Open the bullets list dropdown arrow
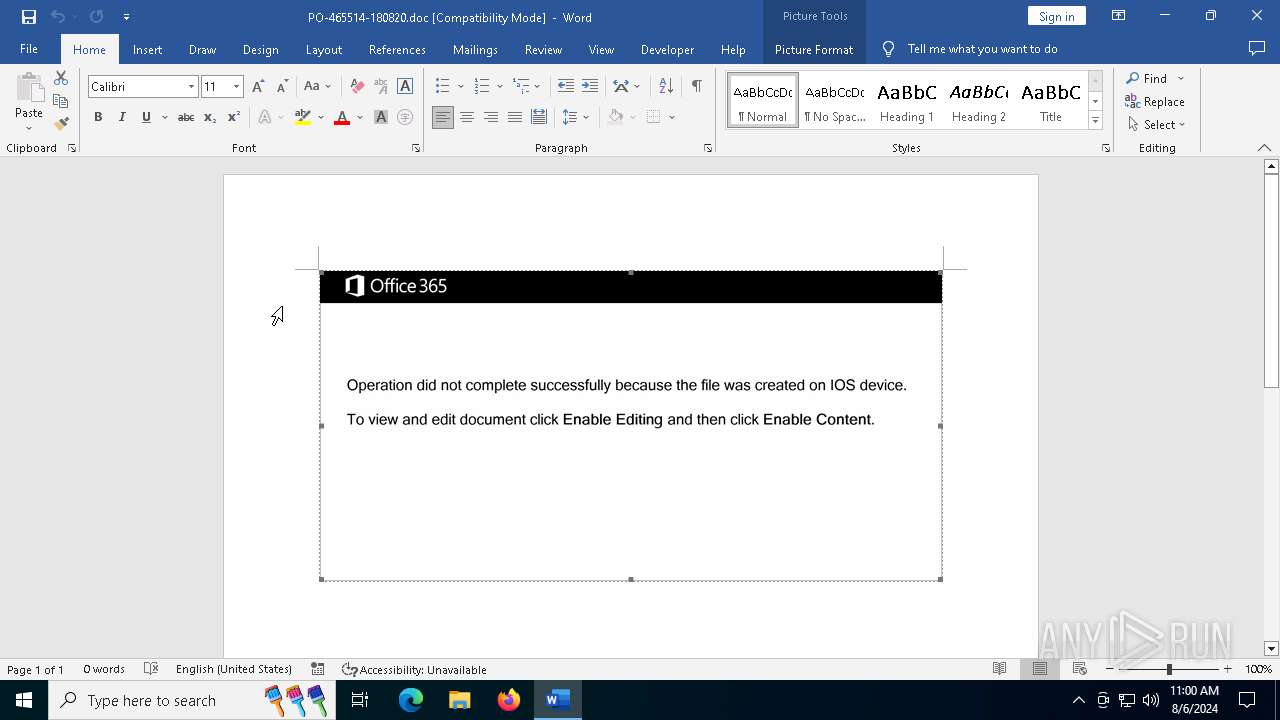The width and height of the screenshot is (1280, 720). click(460, 87)
